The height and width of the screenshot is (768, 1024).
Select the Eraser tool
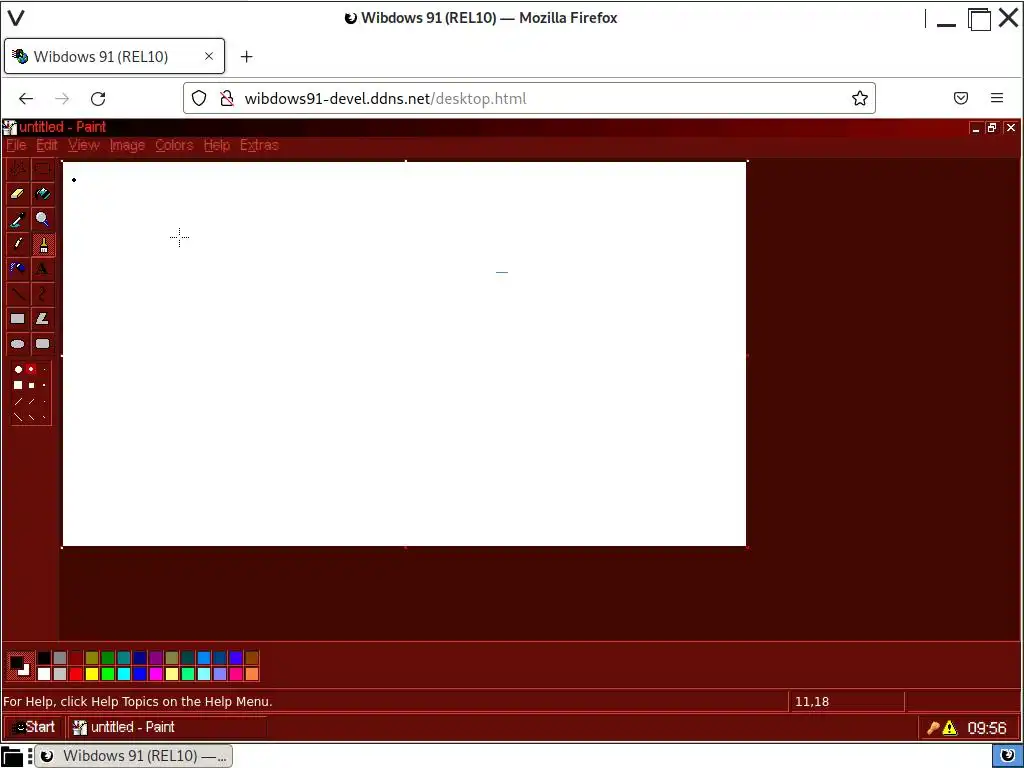pos(18,194)
